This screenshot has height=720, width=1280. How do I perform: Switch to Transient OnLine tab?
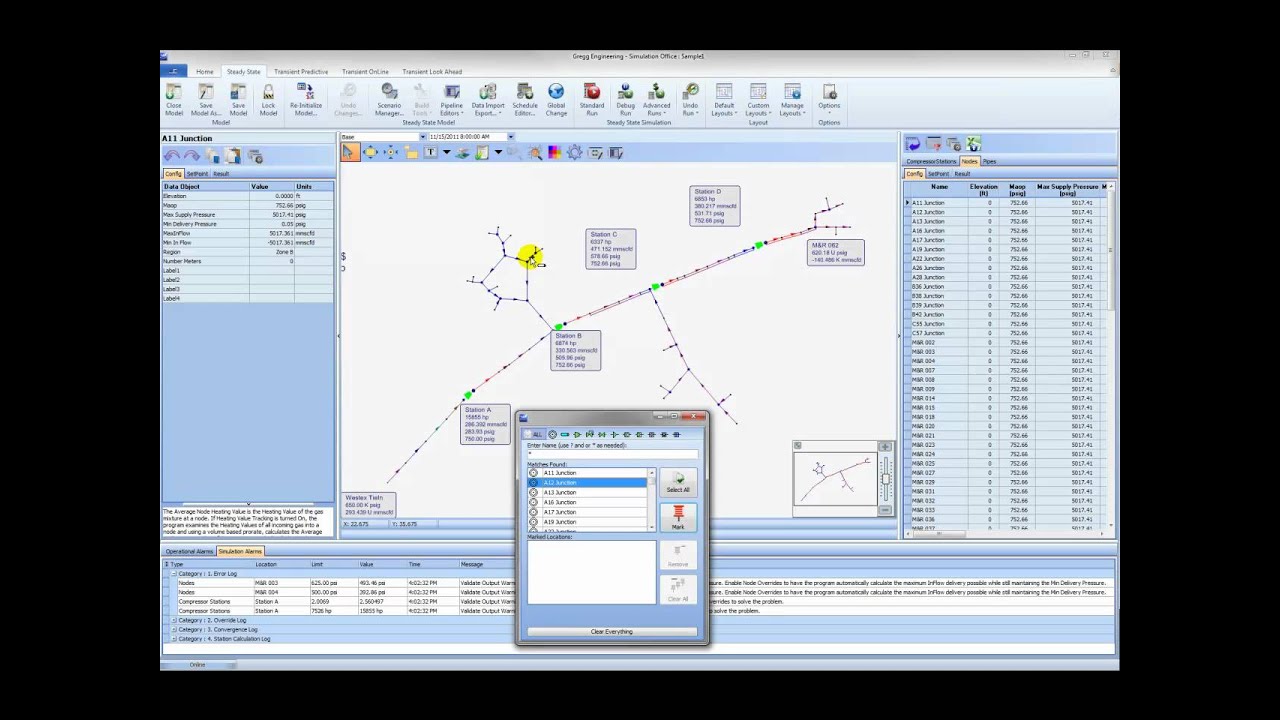(365, 72)
